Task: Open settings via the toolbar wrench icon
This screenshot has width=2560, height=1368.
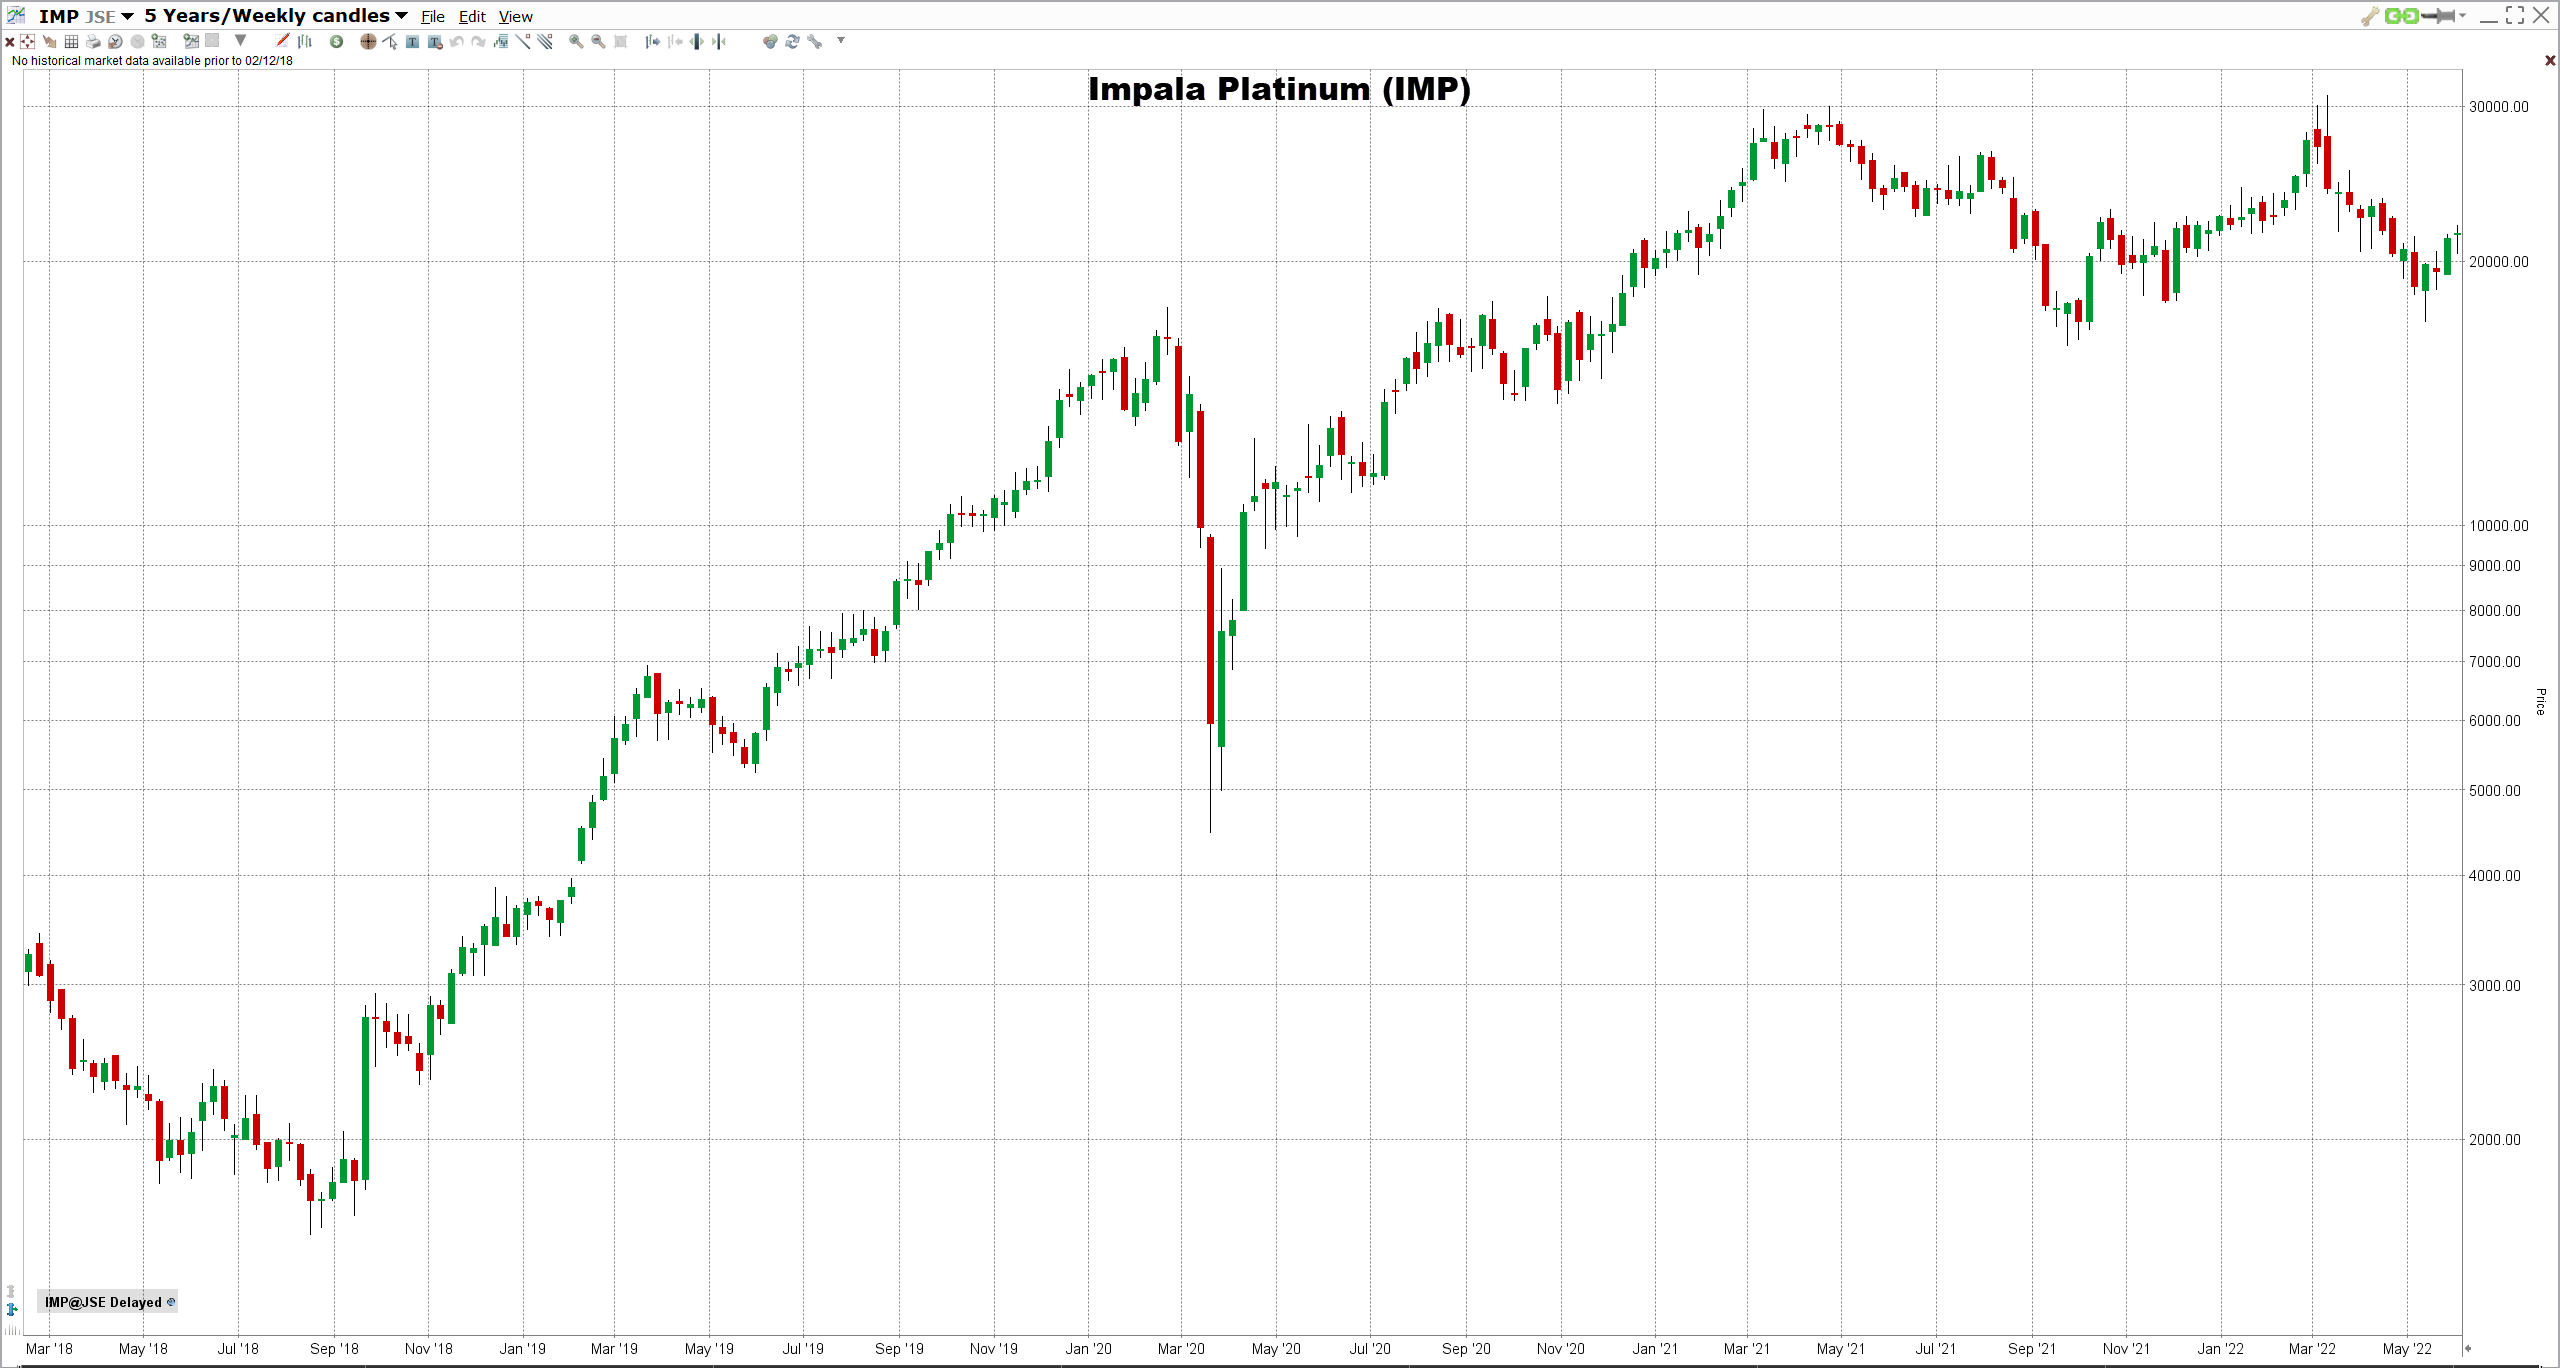Action: (815, 42)
